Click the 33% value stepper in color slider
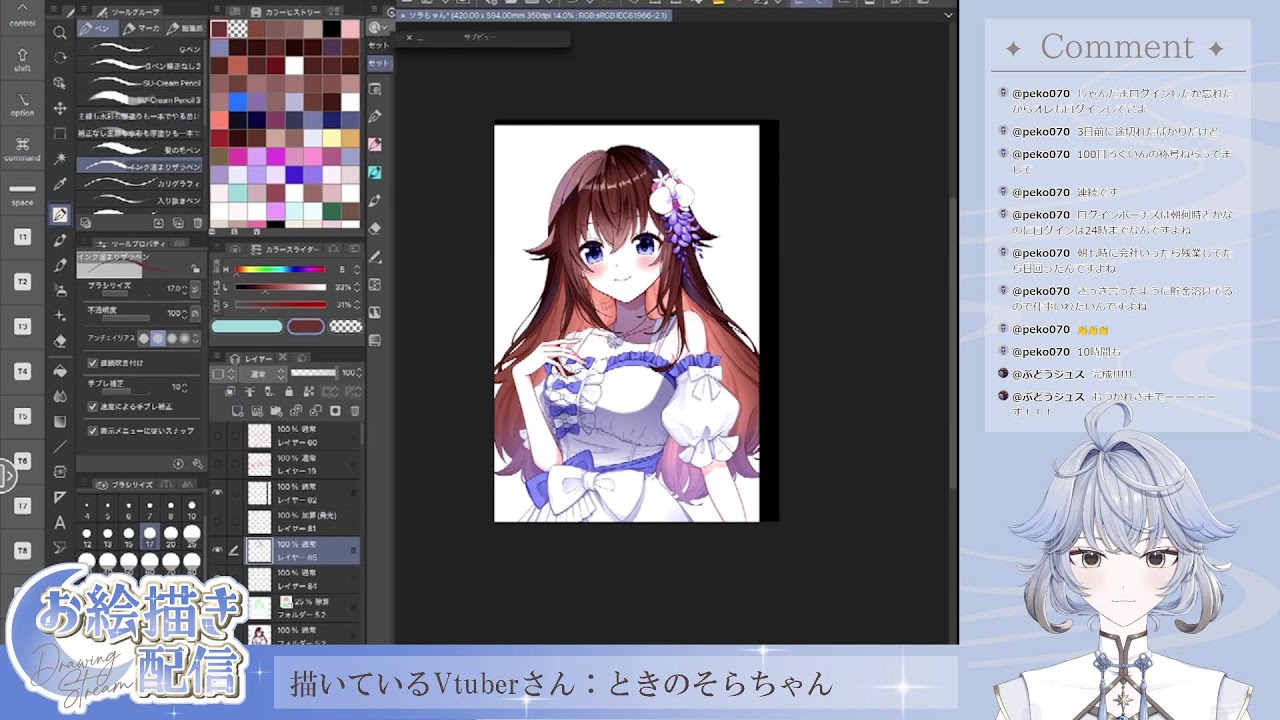Image resolution: width=1280 pixels, height=720 pixels. tap(357, 287)
